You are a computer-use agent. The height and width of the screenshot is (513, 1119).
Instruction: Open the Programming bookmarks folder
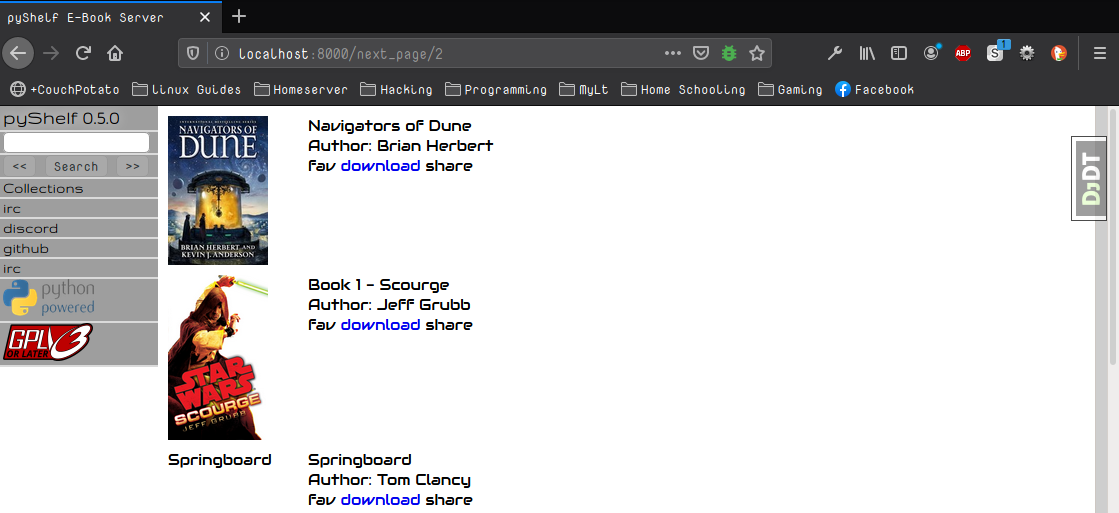click(496, 89)
